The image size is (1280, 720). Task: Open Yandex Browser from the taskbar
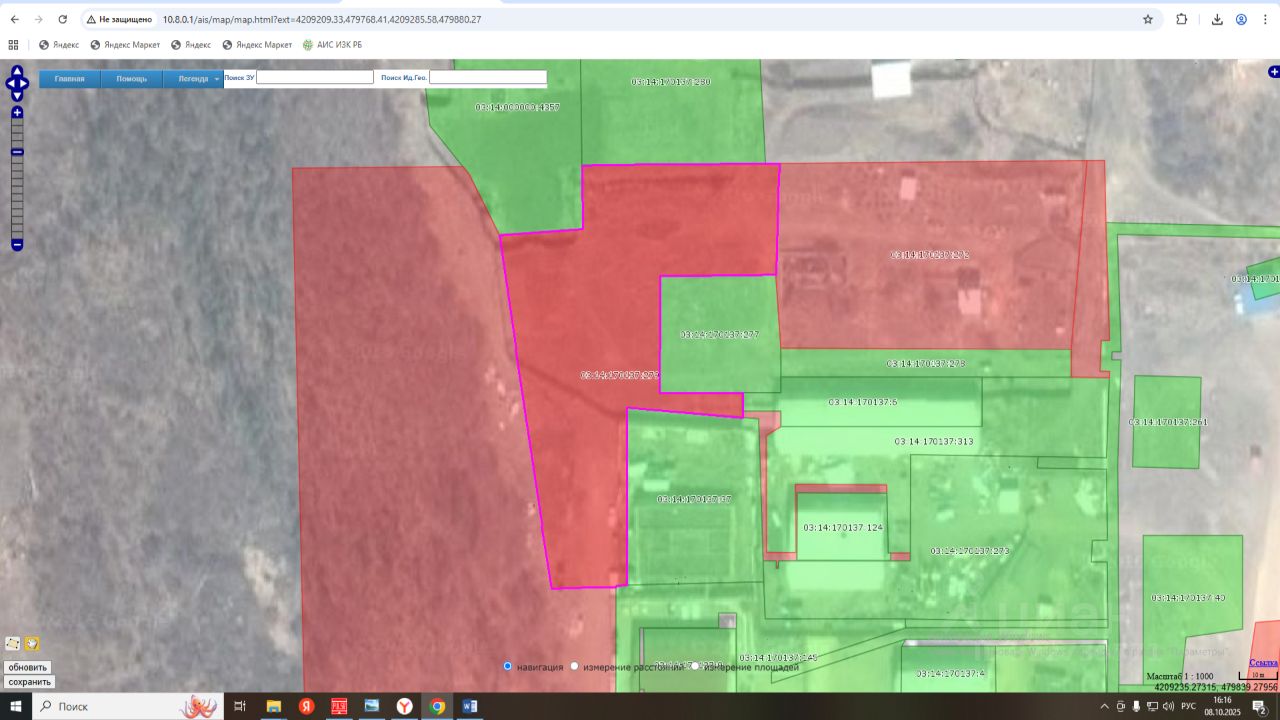pyautogui.click(x=404, y=706)
